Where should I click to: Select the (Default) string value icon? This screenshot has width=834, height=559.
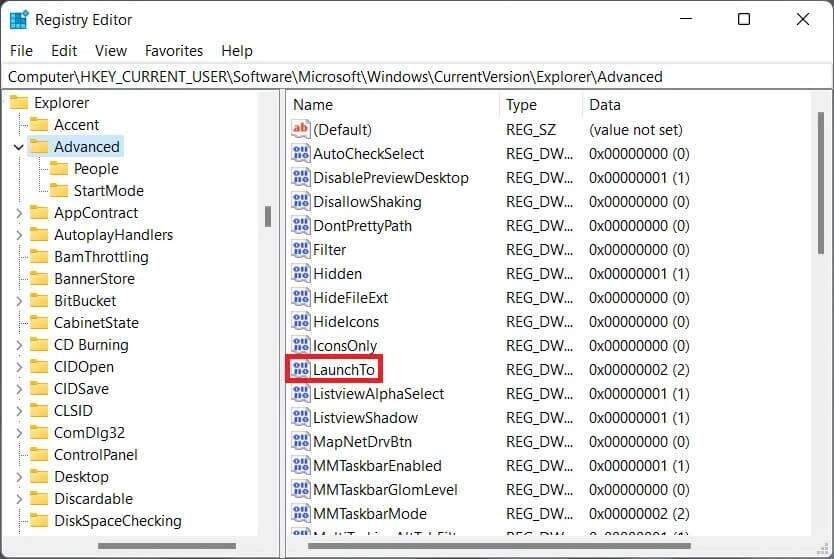tap(301, 129)
